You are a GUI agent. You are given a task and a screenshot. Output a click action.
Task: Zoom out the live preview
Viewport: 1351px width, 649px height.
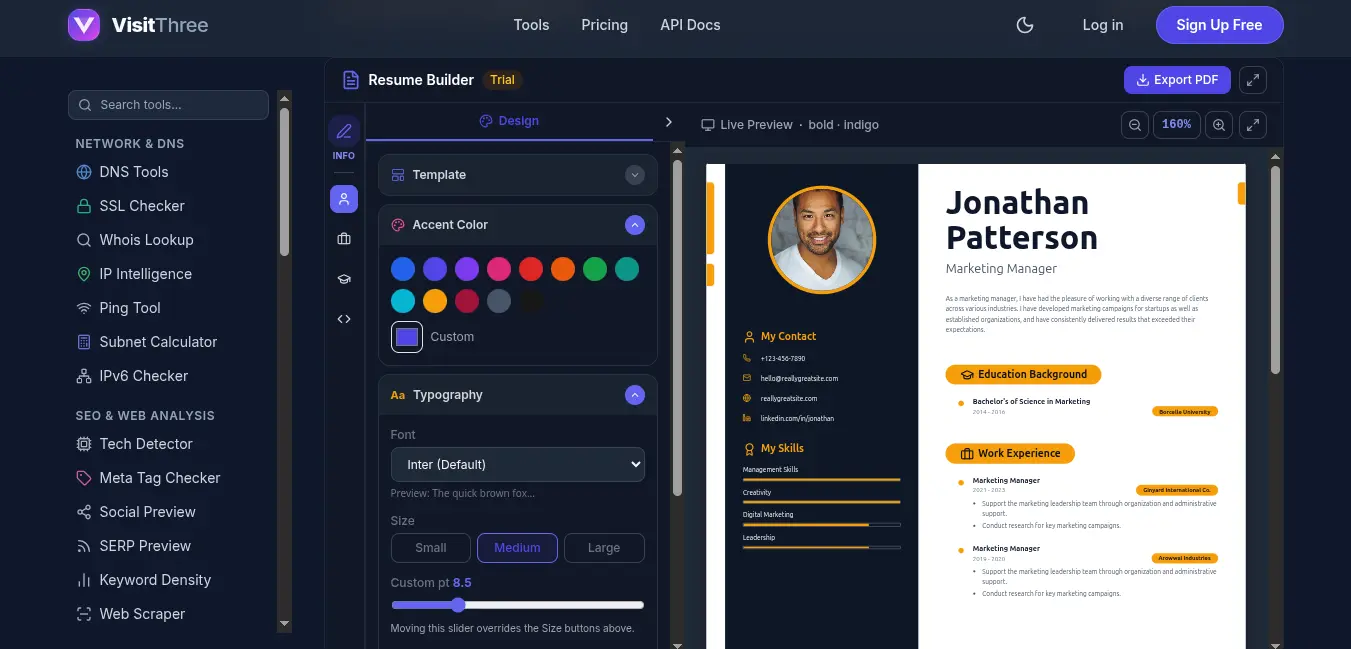pyautogui.click(x=1135, y=125)
